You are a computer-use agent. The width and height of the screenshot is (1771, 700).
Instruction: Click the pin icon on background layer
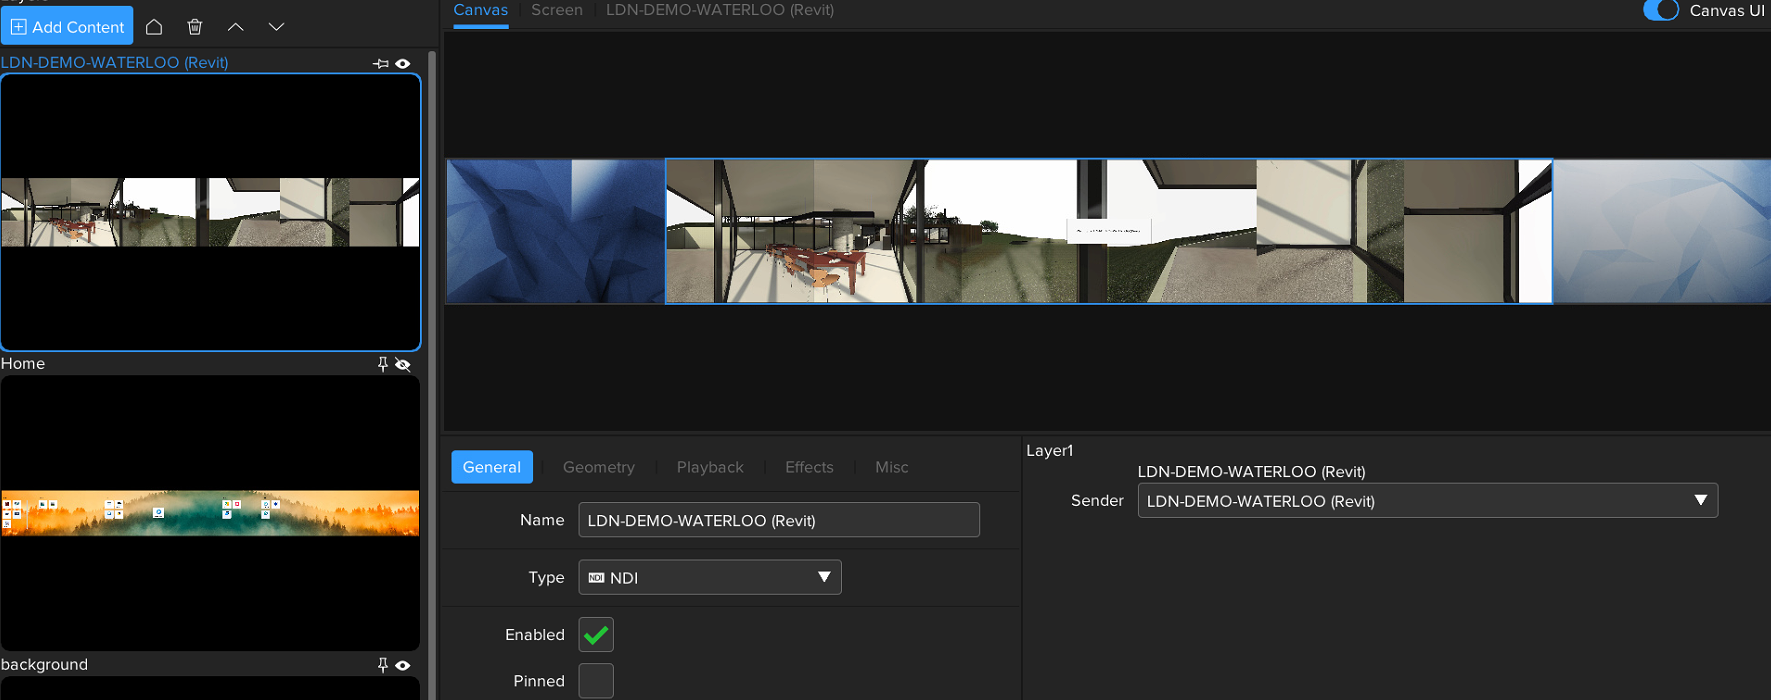382,665
